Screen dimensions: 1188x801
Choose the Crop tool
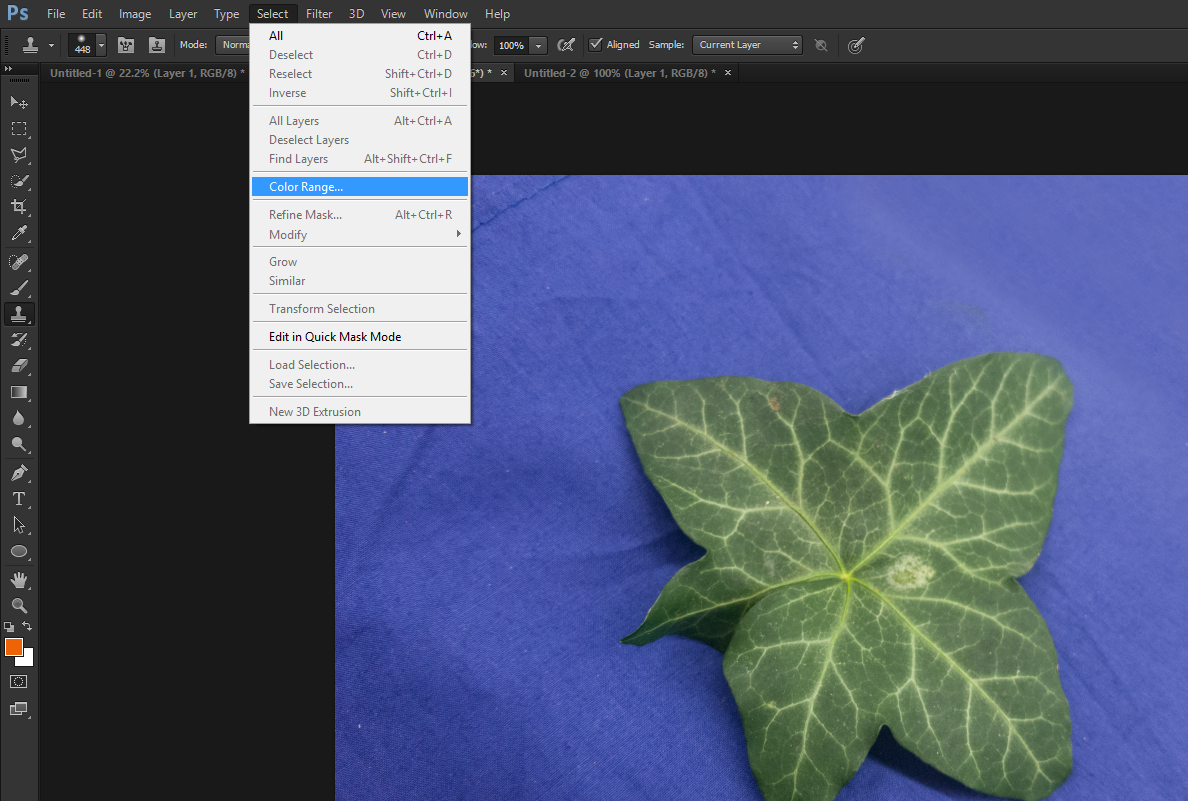19,207
